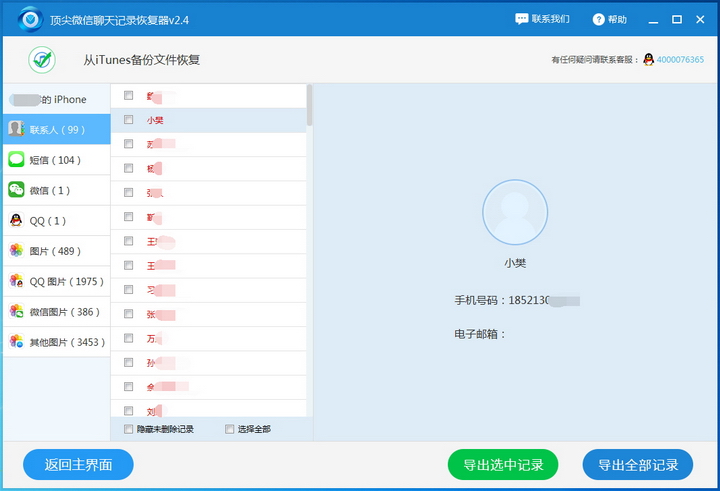Click the 手机号码 value in details

pyautogui.click(x=544, y=300)
